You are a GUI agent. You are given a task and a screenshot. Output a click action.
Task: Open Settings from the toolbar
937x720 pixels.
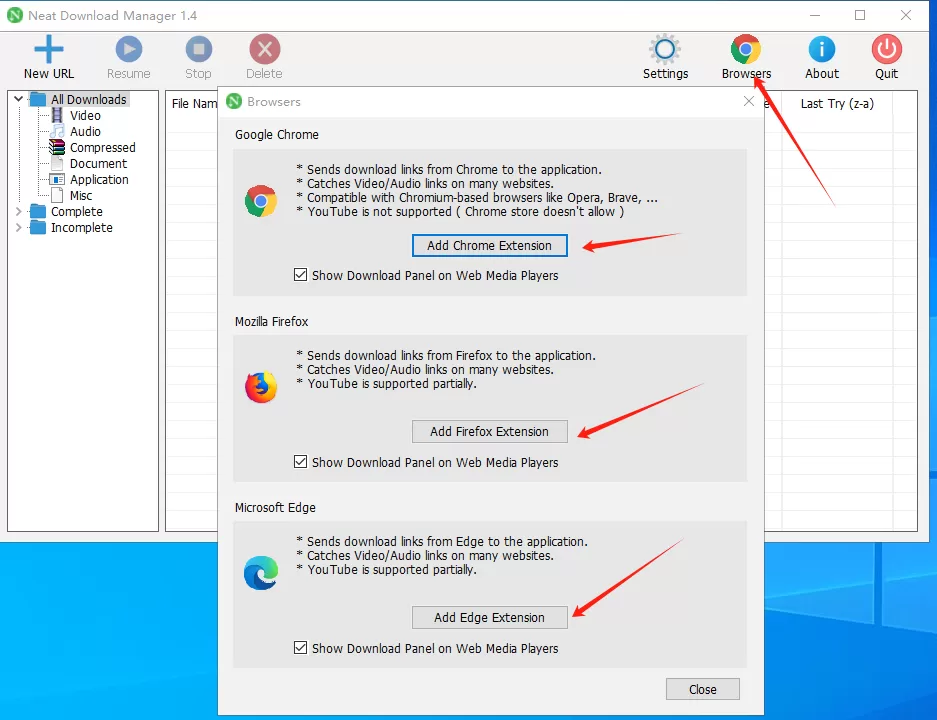[x=665, y=49]
